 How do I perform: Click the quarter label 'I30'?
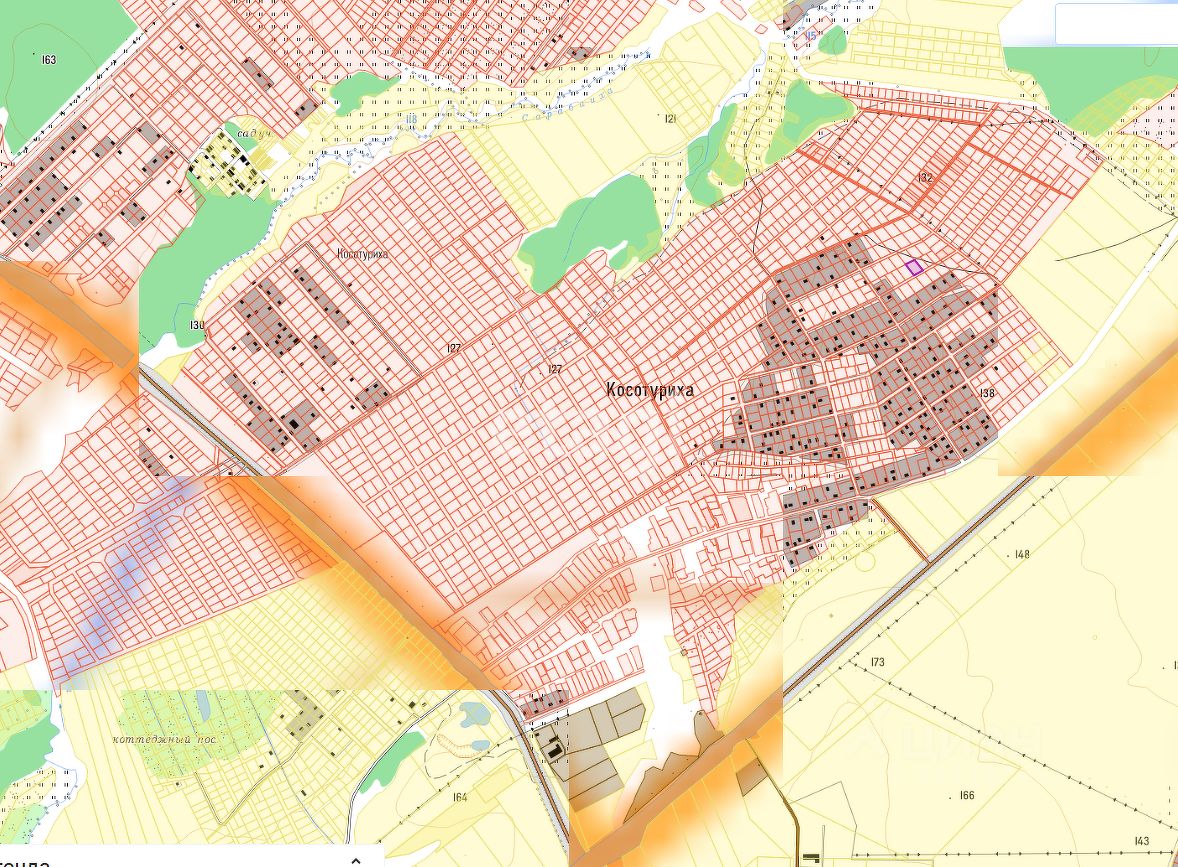pyautogui.click(x=197, y=325)
